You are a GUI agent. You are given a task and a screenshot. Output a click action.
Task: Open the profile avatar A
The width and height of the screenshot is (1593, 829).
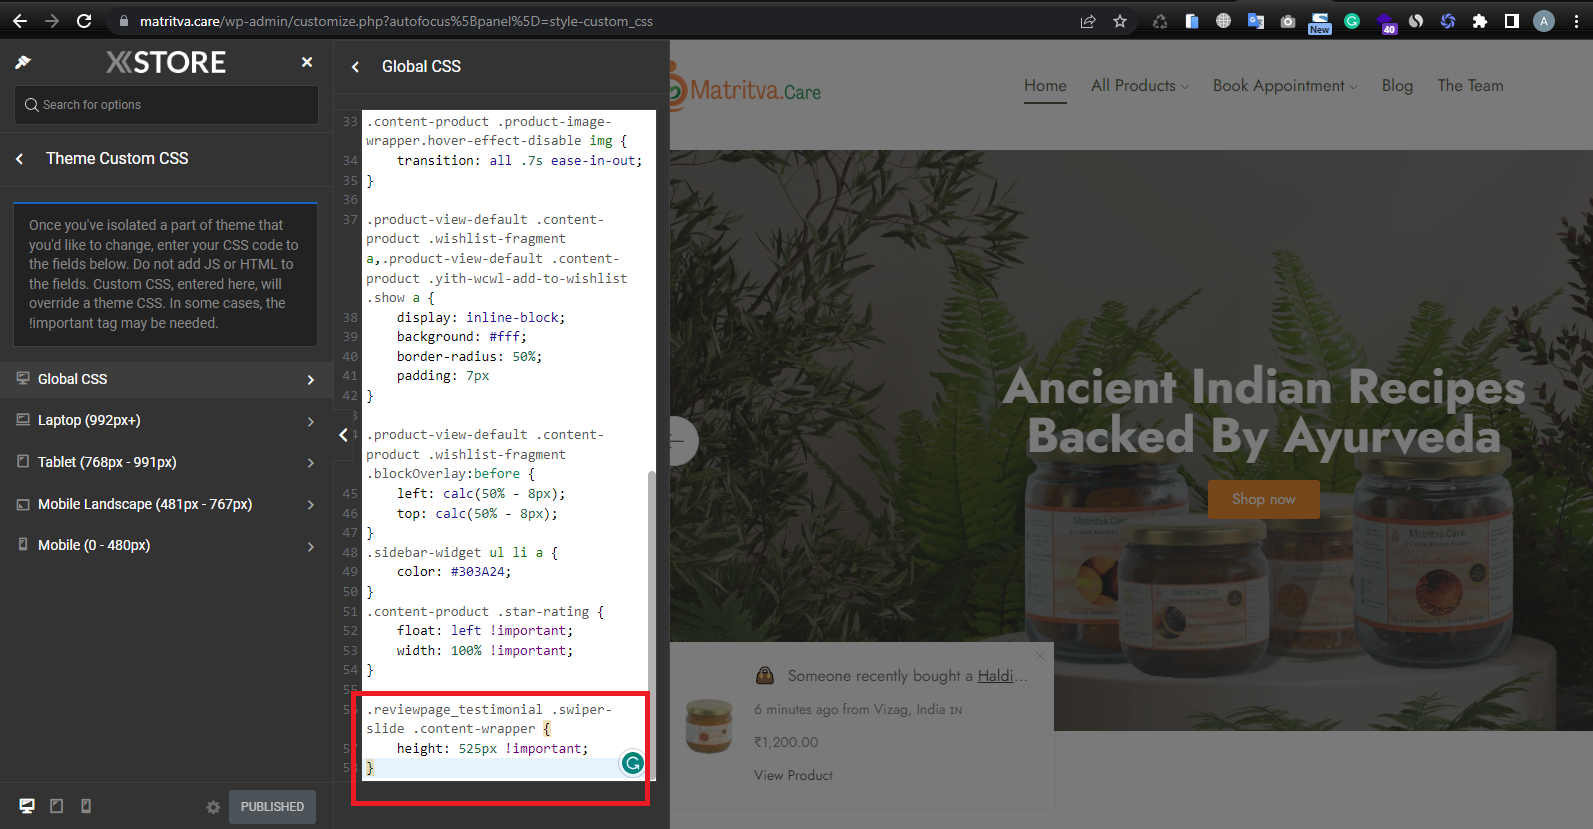[x=1544, y=21]
